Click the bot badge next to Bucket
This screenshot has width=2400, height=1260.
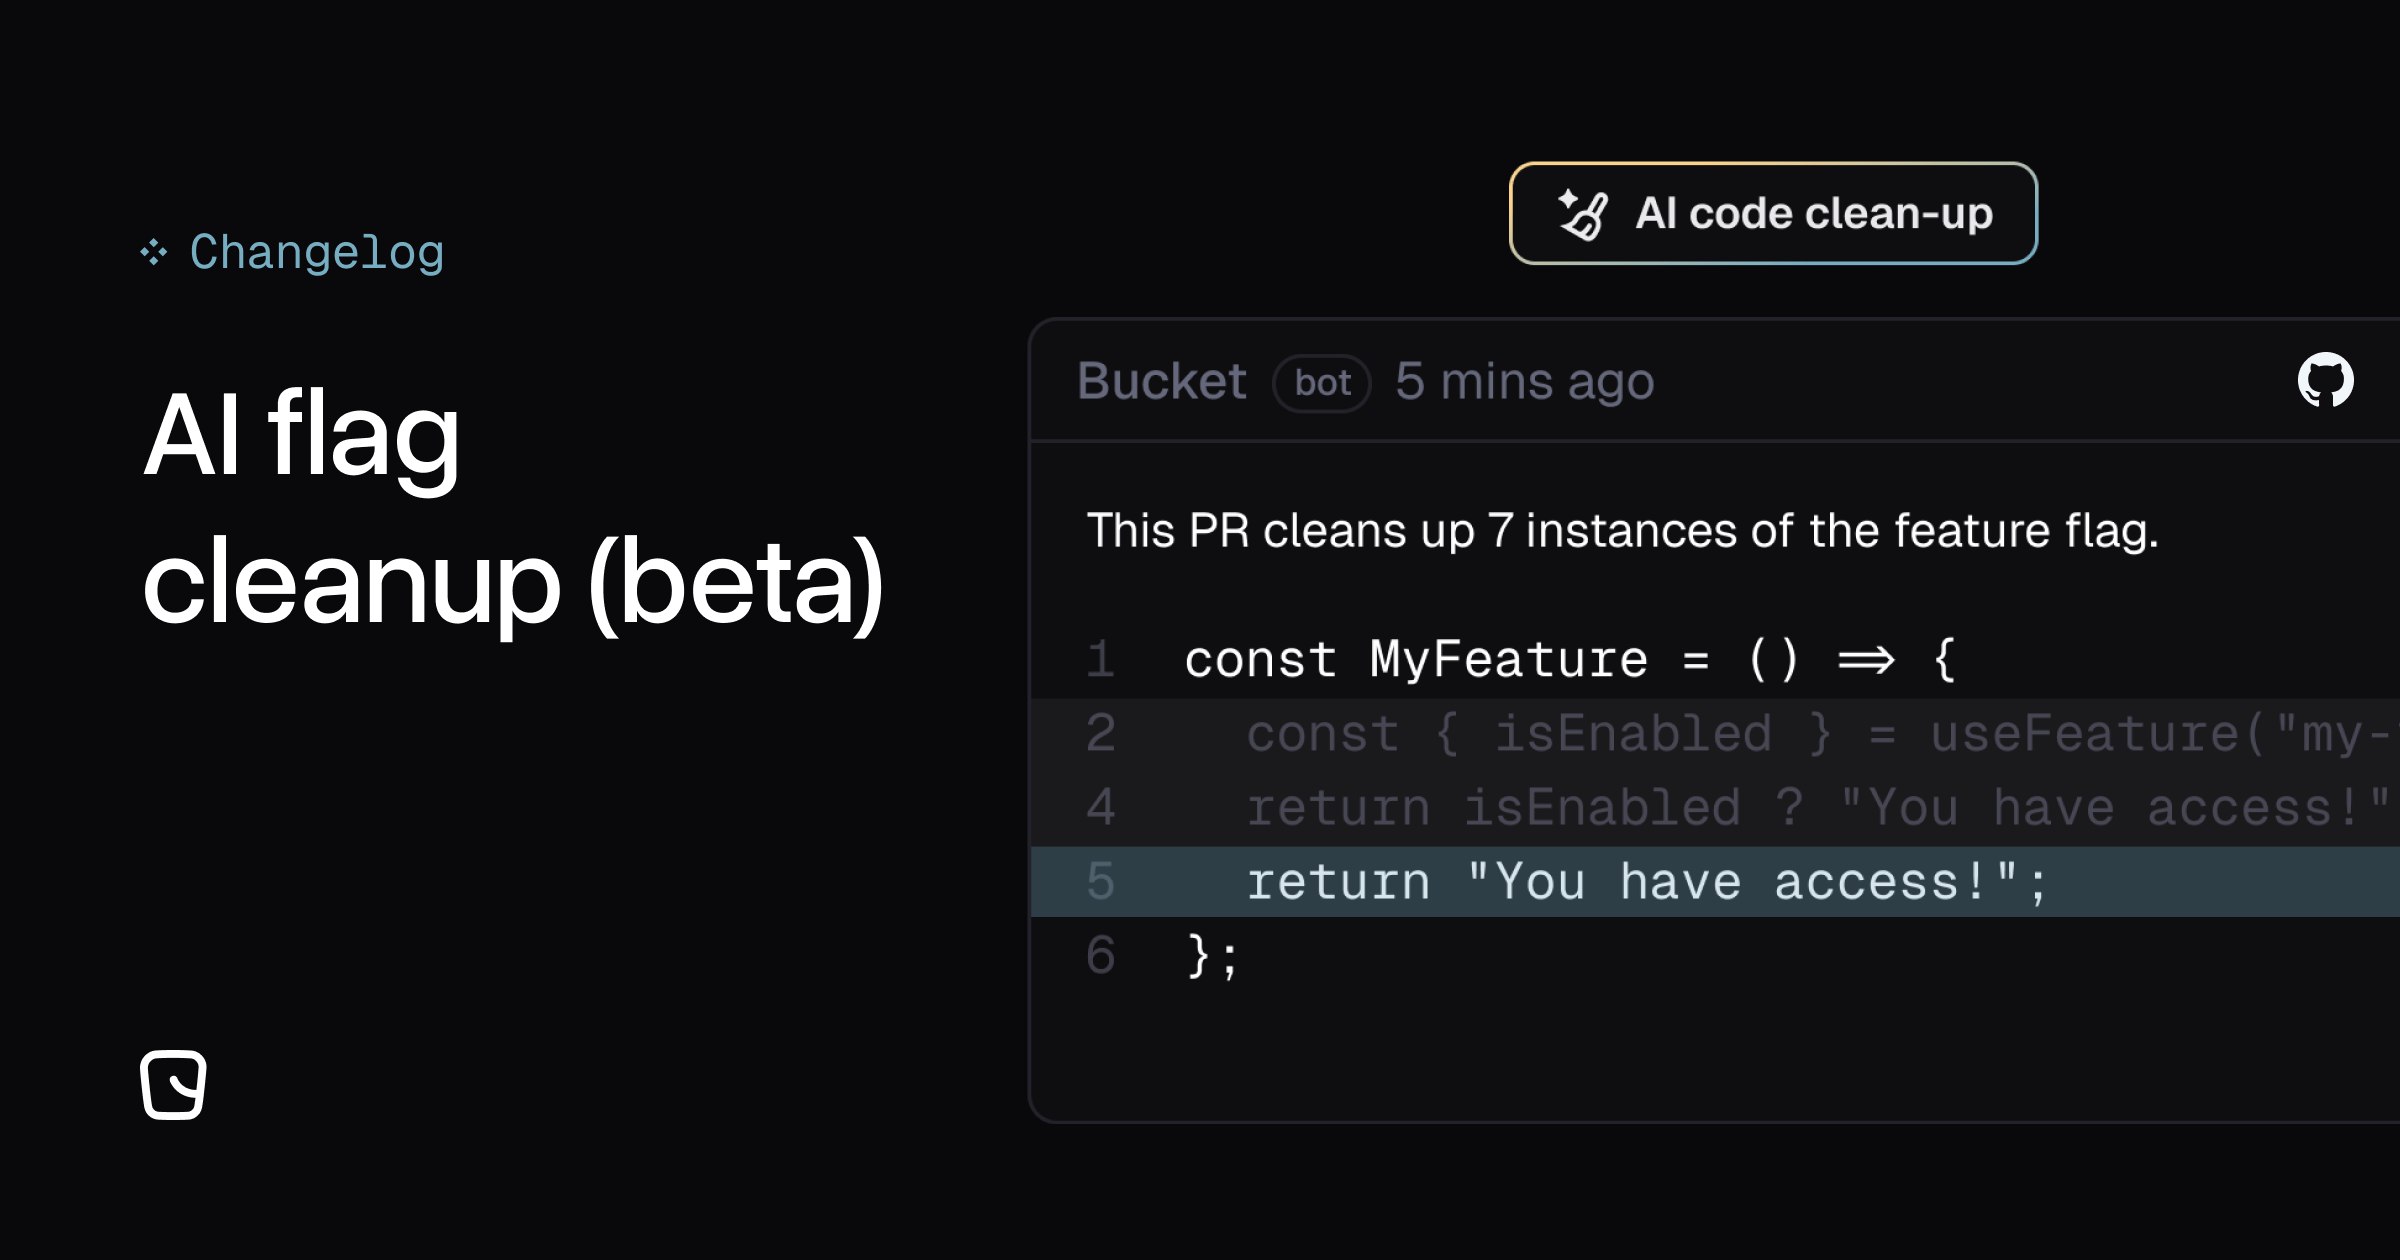tap(1321, 383)
